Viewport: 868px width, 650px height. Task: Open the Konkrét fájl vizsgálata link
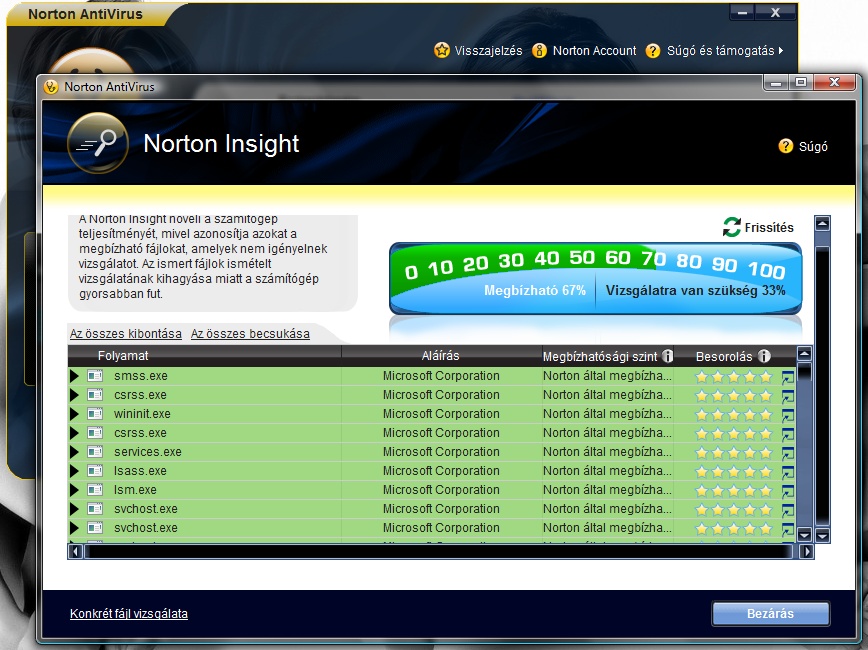tap(129, 613)
